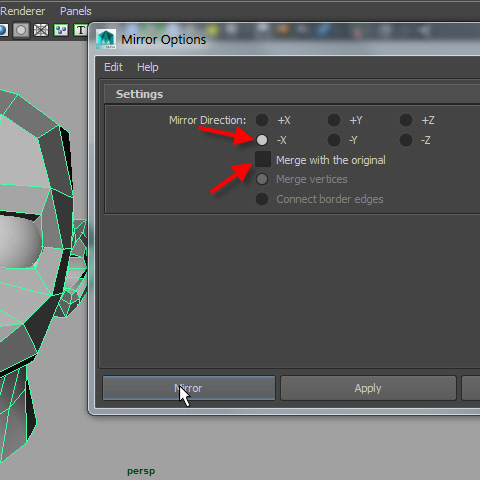Open the Renderer menu
Viewport: 480px width, 480px height.
[x=23, y=11]
